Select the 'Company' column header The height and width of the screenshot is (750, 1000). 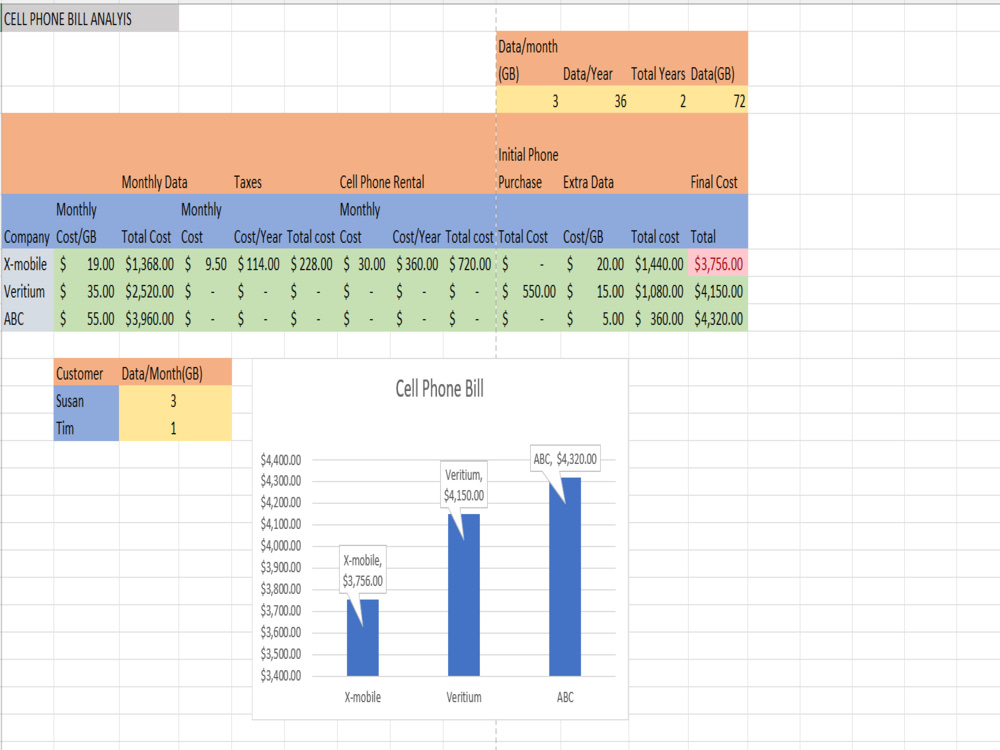click(x=27, y=237)
